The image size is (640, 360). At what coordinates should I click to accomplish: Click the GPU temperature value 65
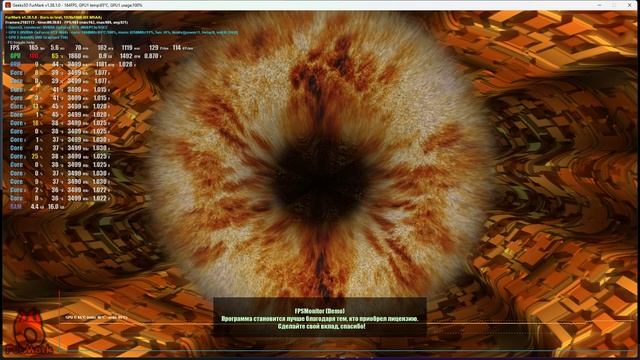coord(55,56)
